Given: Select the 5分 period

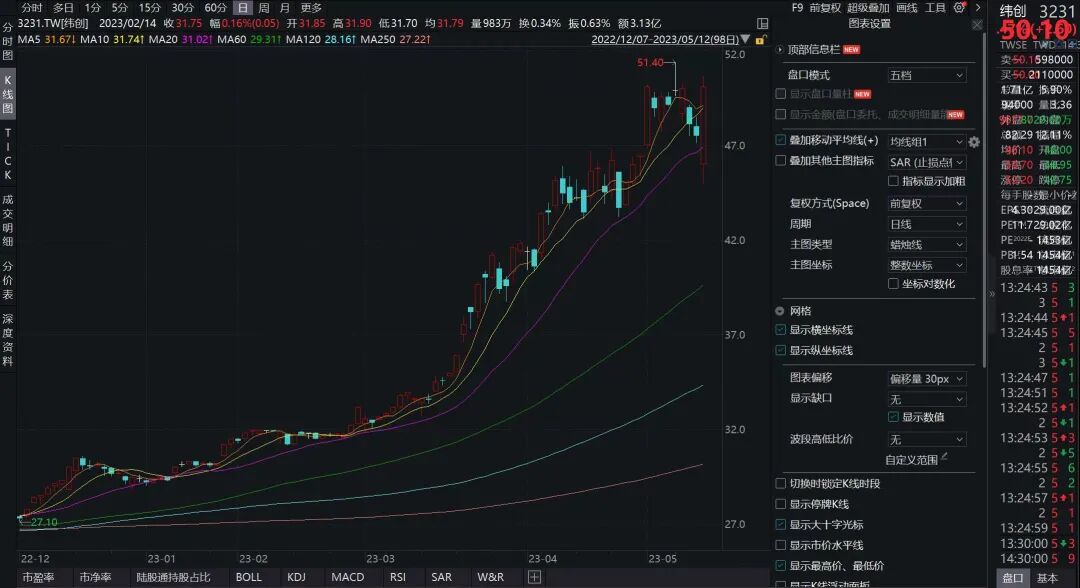Looking at the screenshot, I should coord(120,8).
